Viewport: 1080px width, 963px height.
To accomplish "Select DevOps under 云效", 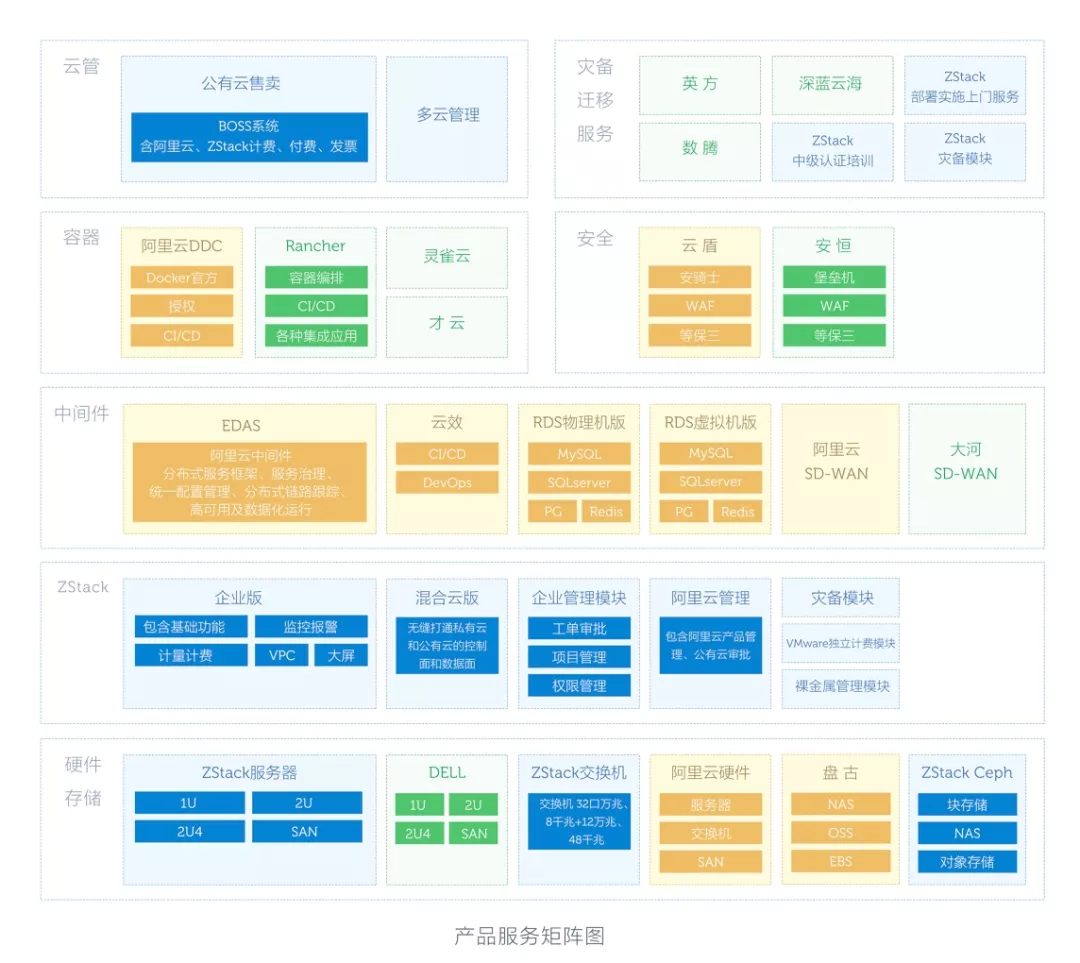I will 447,482.
